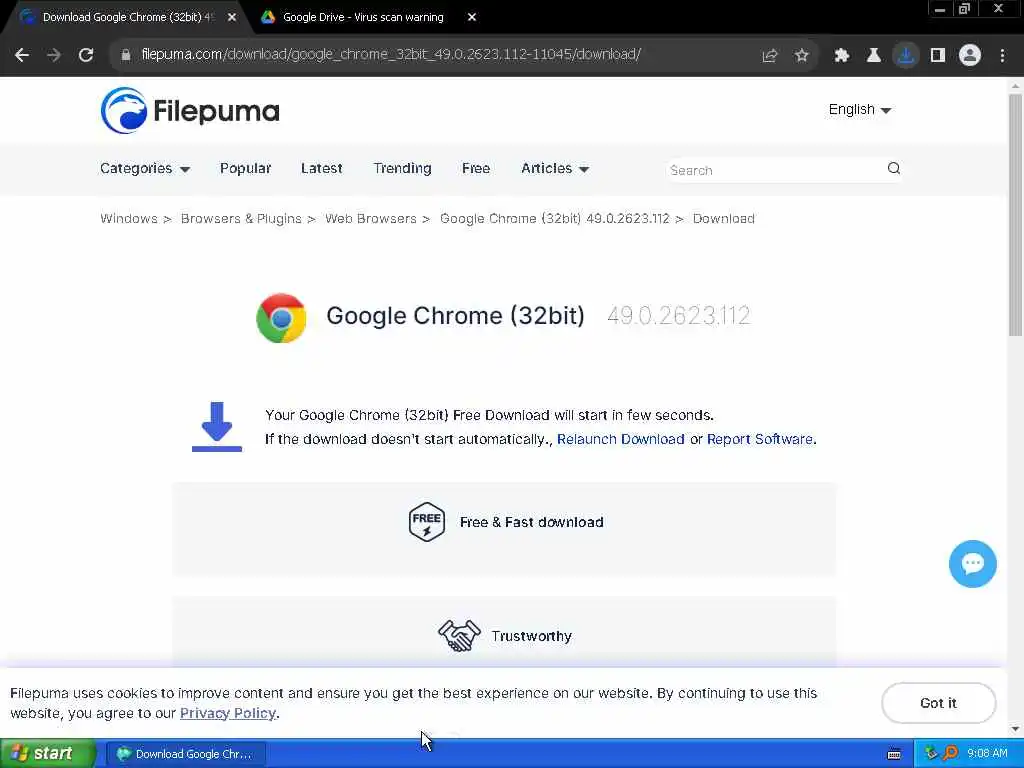Click the FREE badge icon
Image resolution: width=1024 pixels, height=768 pixels.
[426, 522]
